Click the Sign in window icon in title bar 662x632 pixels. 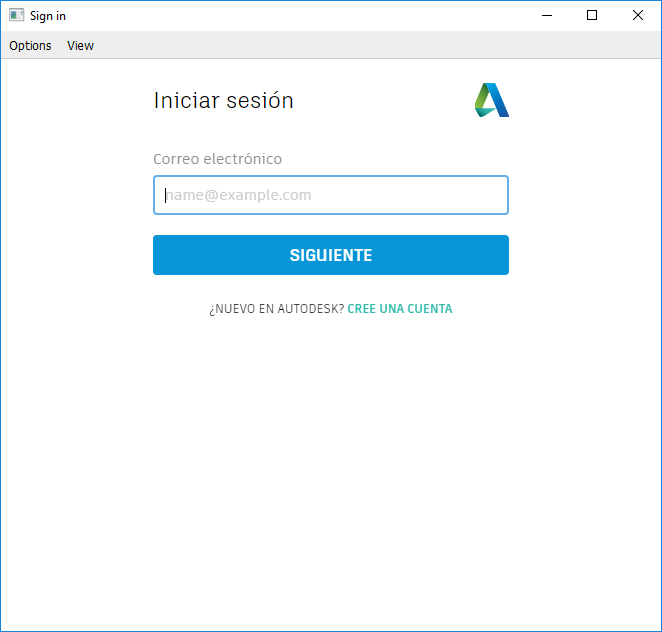(x=16, y=15)
